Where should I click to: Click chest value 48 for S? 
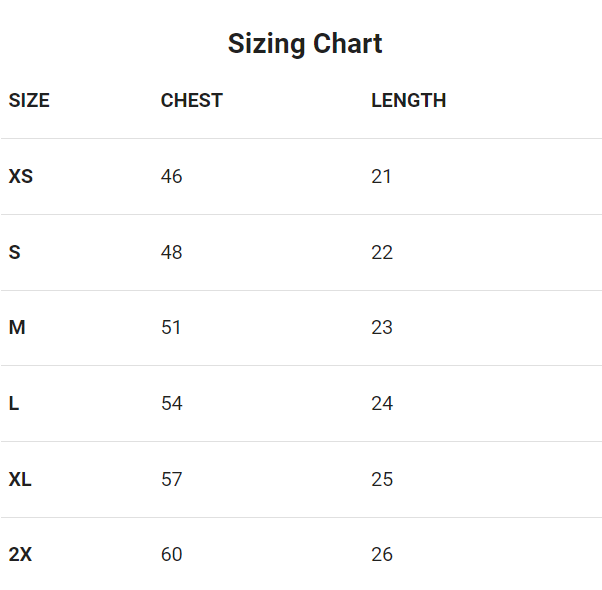[172, 253]
